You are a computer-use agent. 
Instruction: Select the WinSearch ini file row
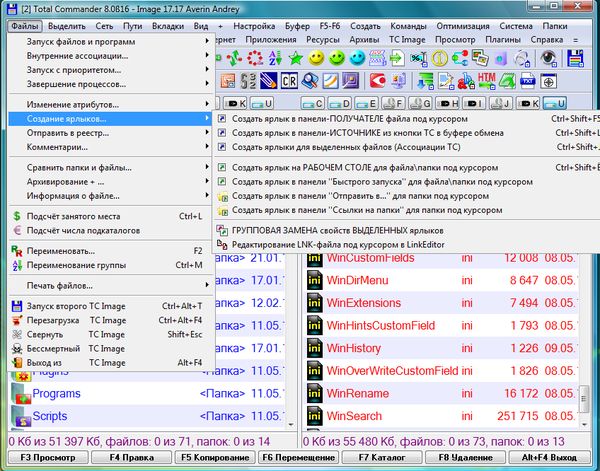click(x=442, y=416)
